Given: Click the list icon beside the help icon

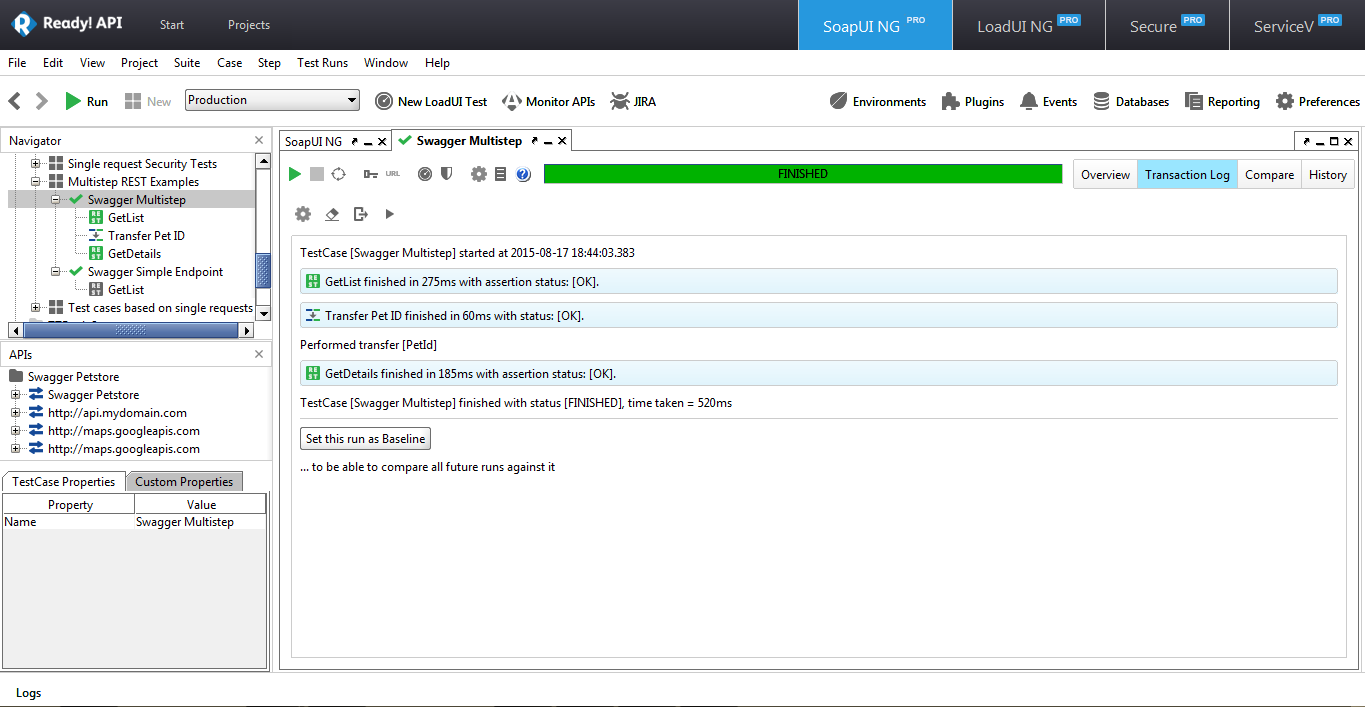Looking at the screenshot, I should [501, 174].
